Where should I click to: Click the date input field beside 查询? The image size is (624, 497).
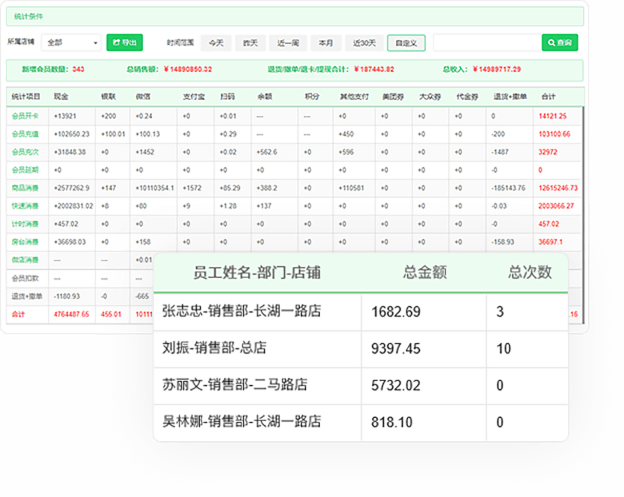click(486, 43)
